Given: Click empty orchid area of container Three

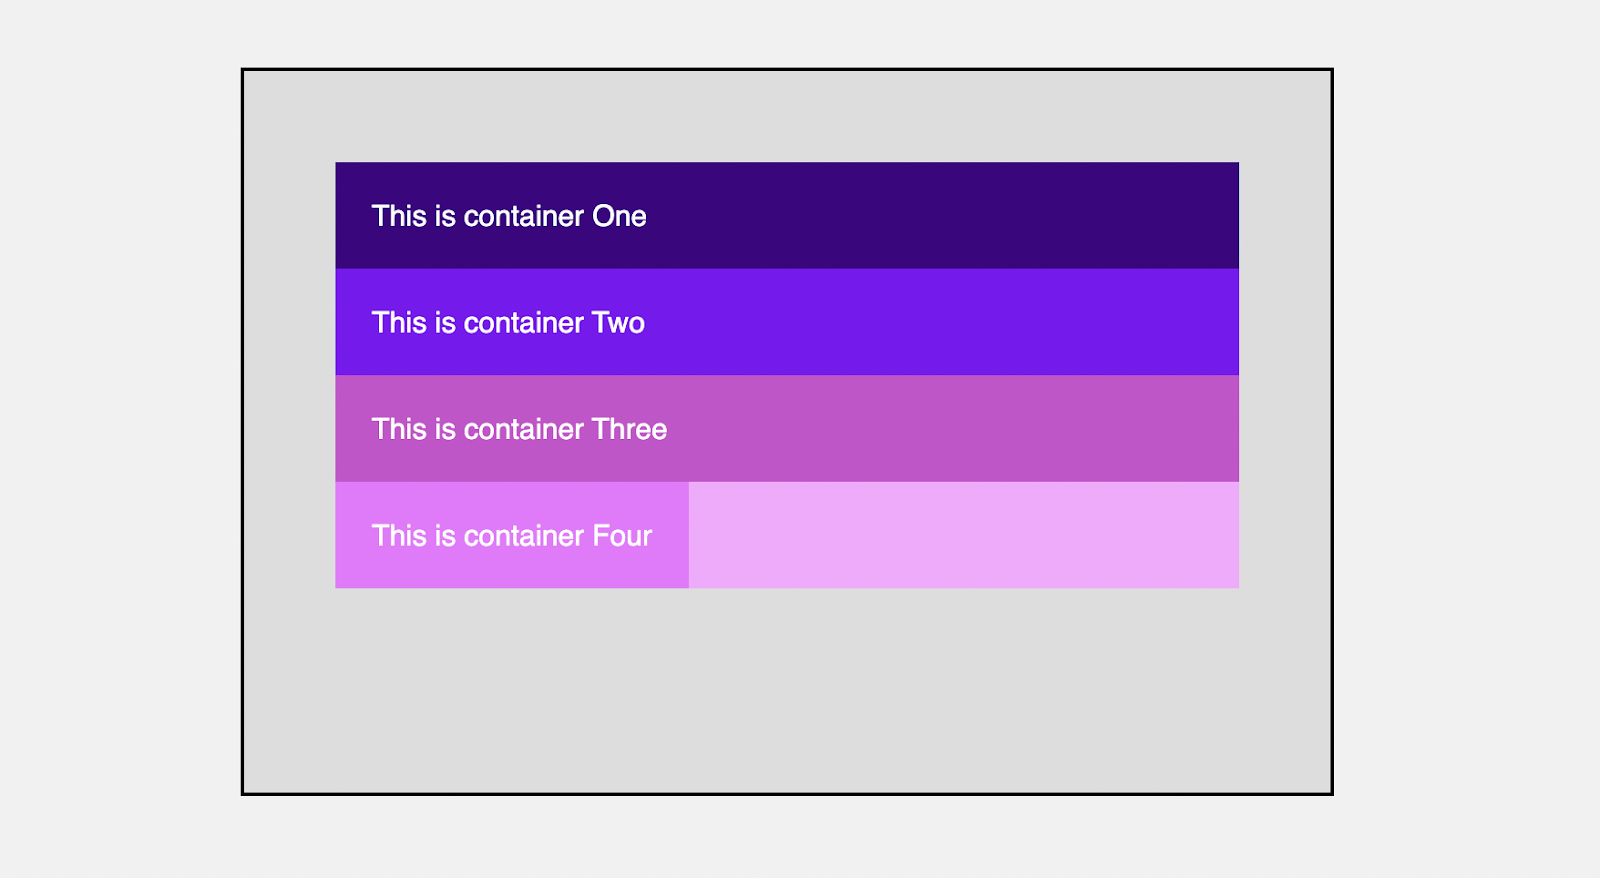Looking at the screenshot, I should pyautogui.click(x=950, y=429).
